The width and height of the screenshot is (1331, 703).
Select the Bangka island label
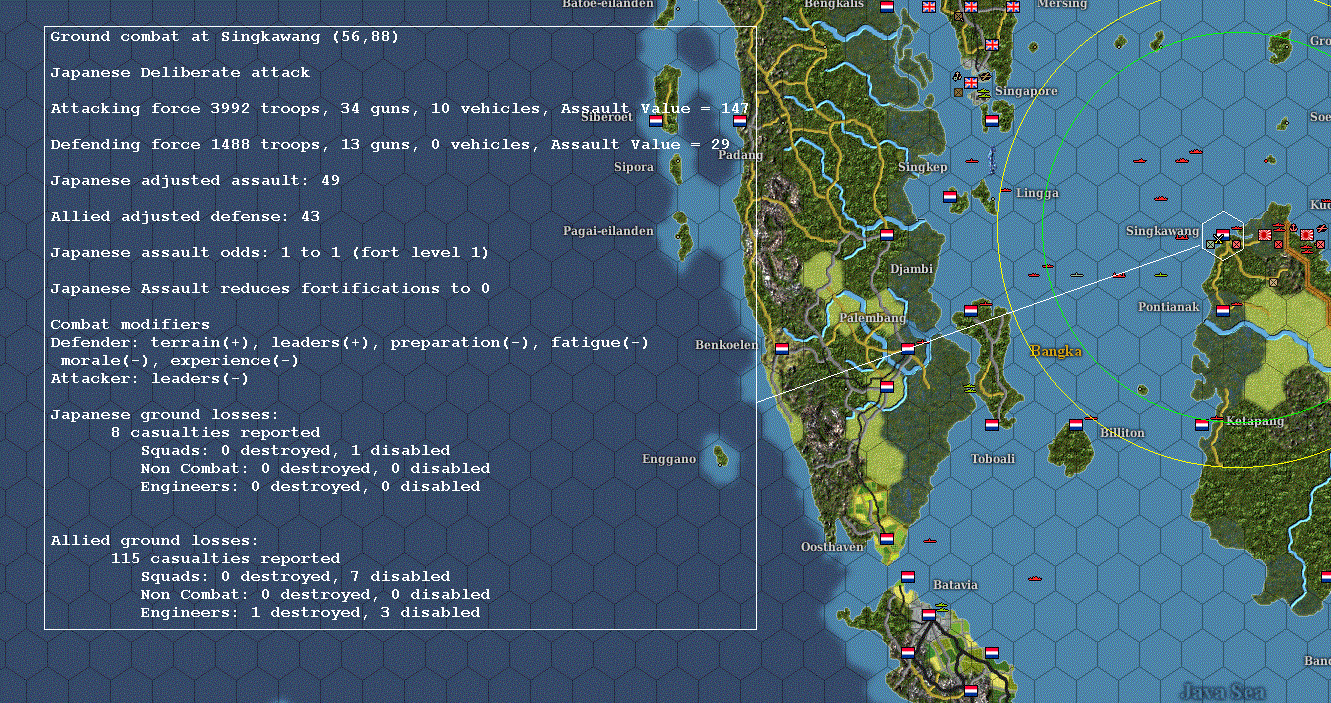point(1056,351)
